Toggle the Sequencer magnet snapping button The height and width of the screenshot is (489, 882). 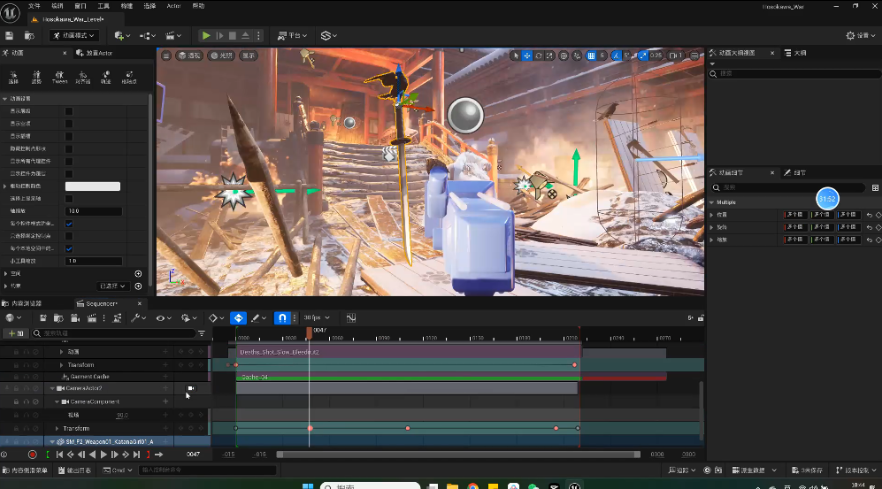pyautogui.click(x=282, y=318)
